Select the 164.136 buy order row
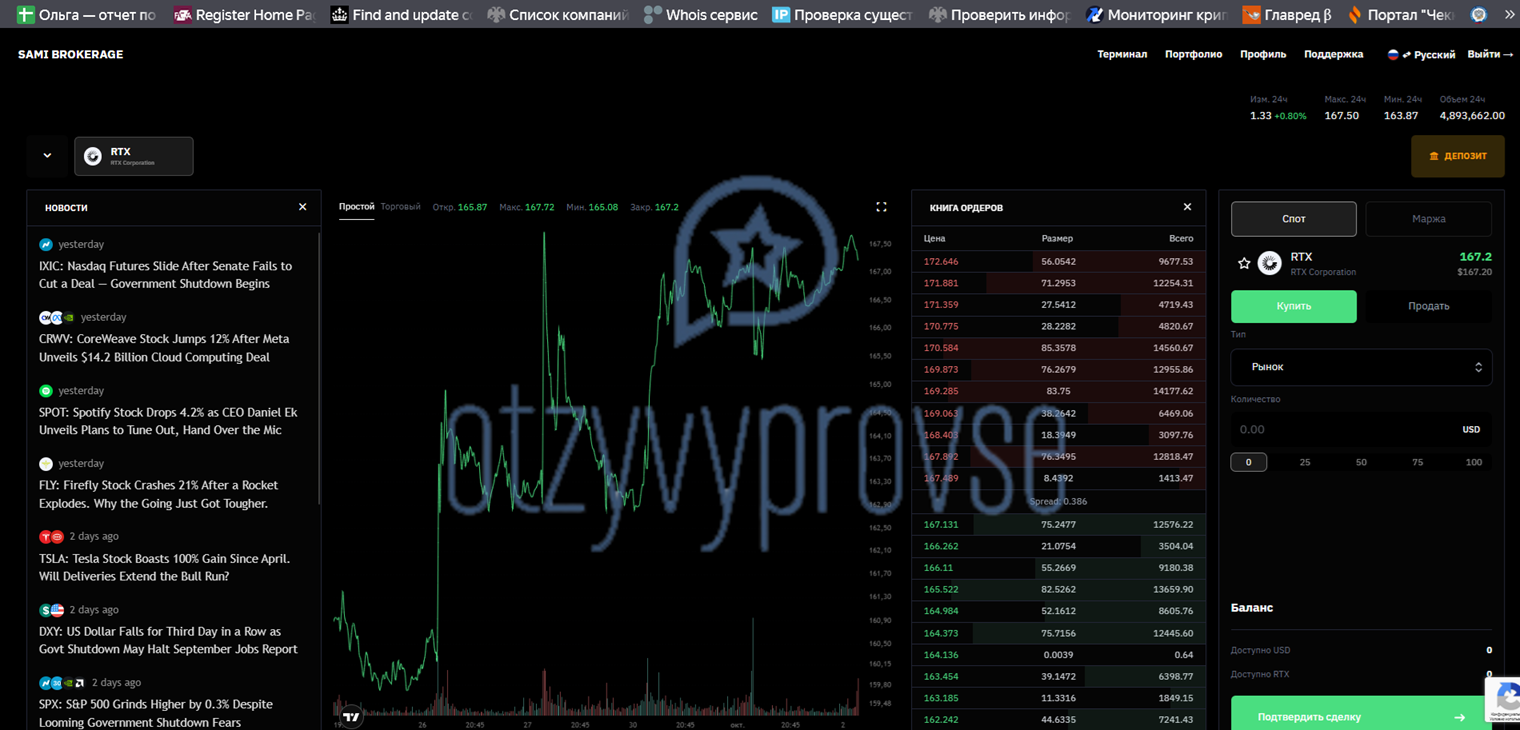This screenshot has height=730, width=1520. click(1058, 655)
